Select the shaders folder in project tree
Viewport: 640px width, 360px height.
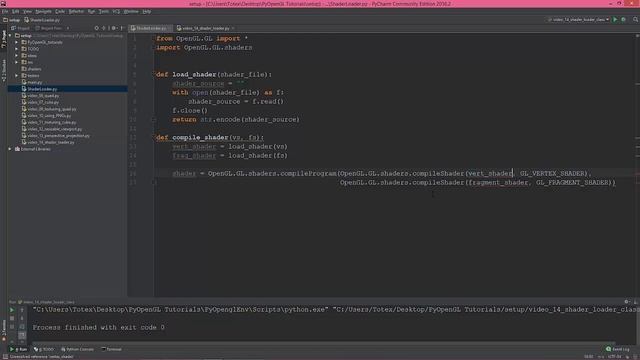(x=32, y=69)
